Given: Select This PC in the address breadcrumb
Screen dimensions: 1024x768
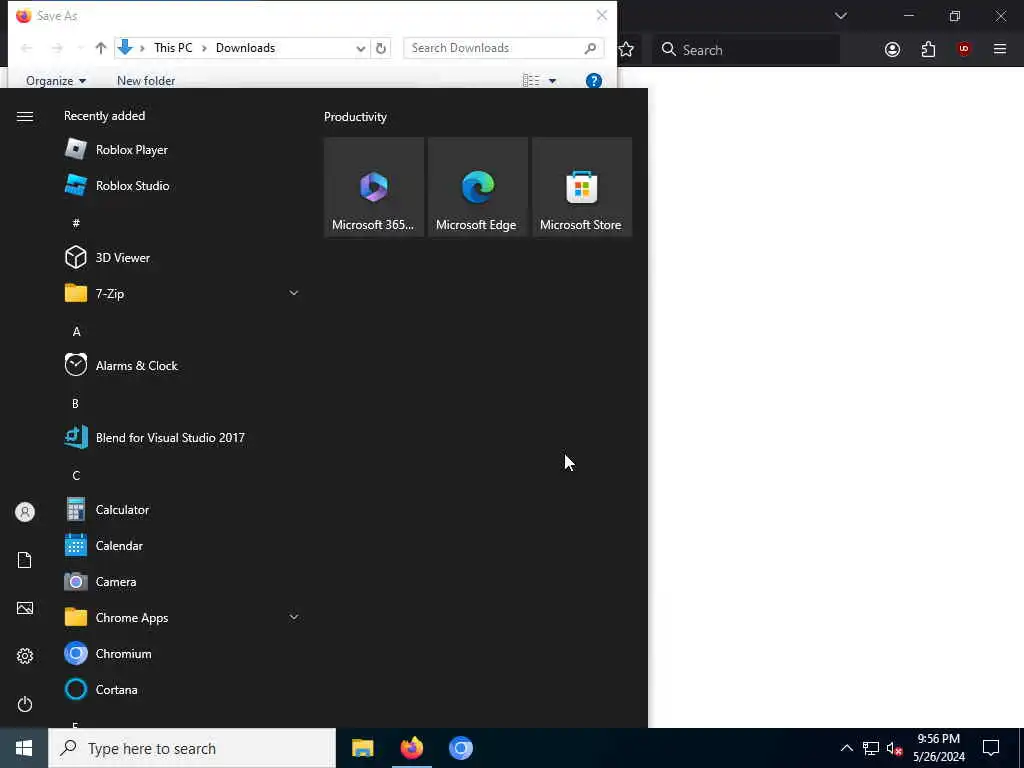Looking at the screenshot, I should tap(173, 48).
